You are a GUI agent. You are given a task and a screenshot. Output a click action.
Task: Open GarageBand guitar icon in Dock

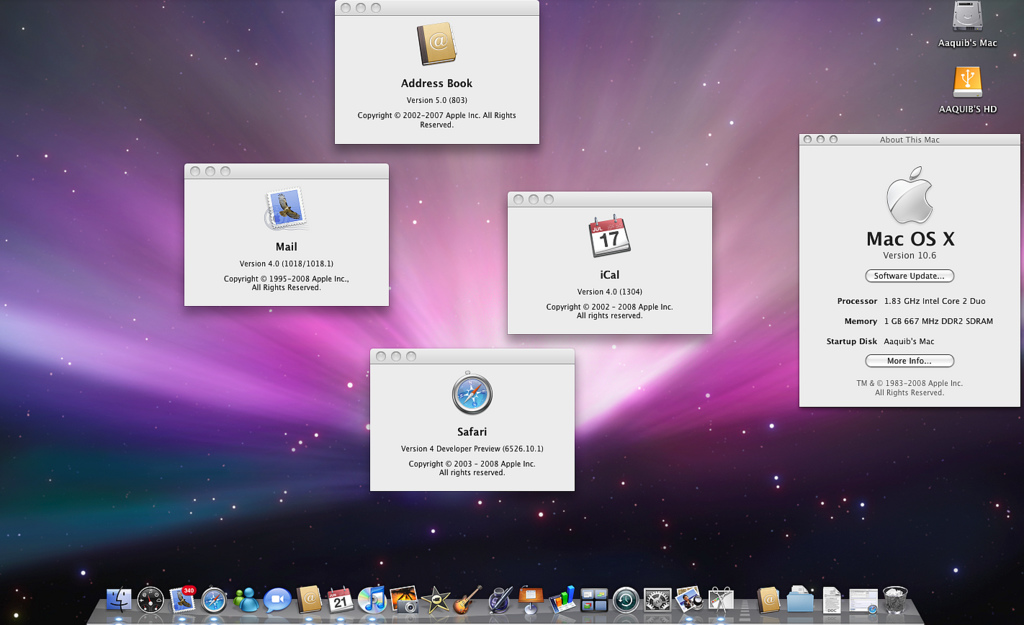467,600
